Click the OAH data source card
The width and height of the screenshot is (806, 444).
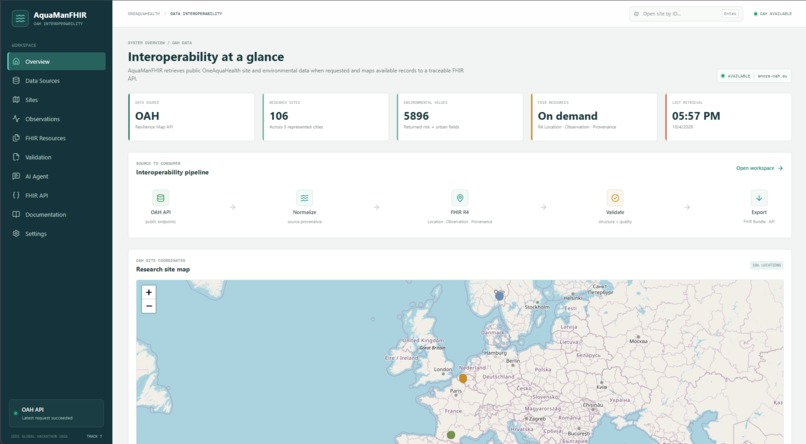click(191, 117)
